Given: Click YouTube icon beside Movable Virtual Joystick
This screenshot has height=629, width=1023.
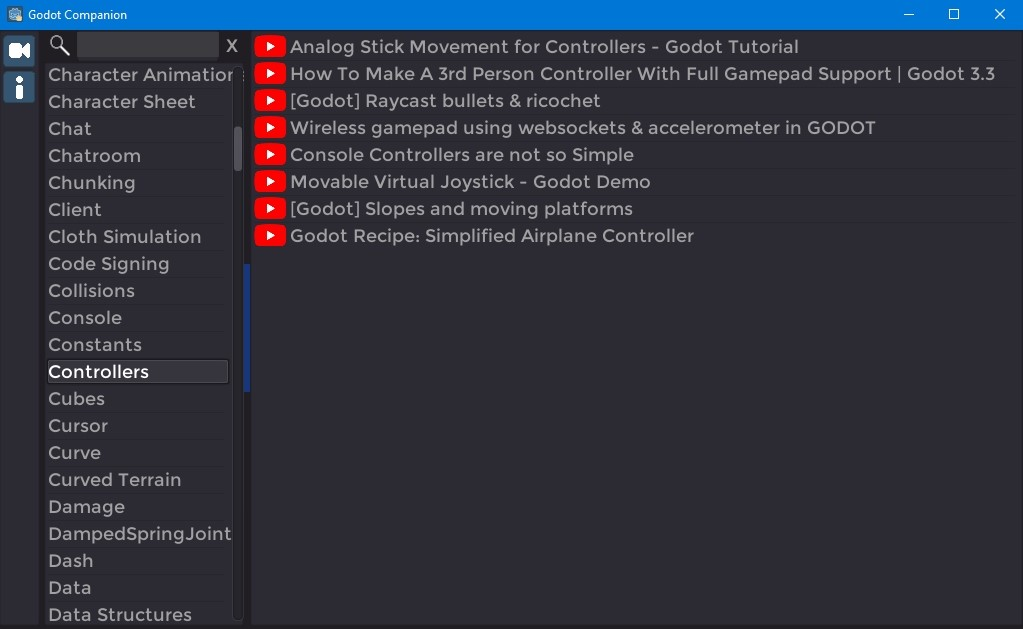Looking at the screenshot, I should [269, 181].
